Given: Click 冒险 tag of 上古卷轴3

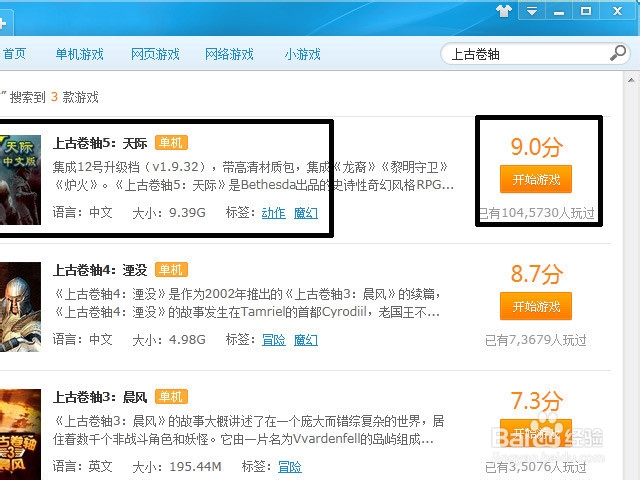Looking at the screenshot, I should click(x=289, y=467).
